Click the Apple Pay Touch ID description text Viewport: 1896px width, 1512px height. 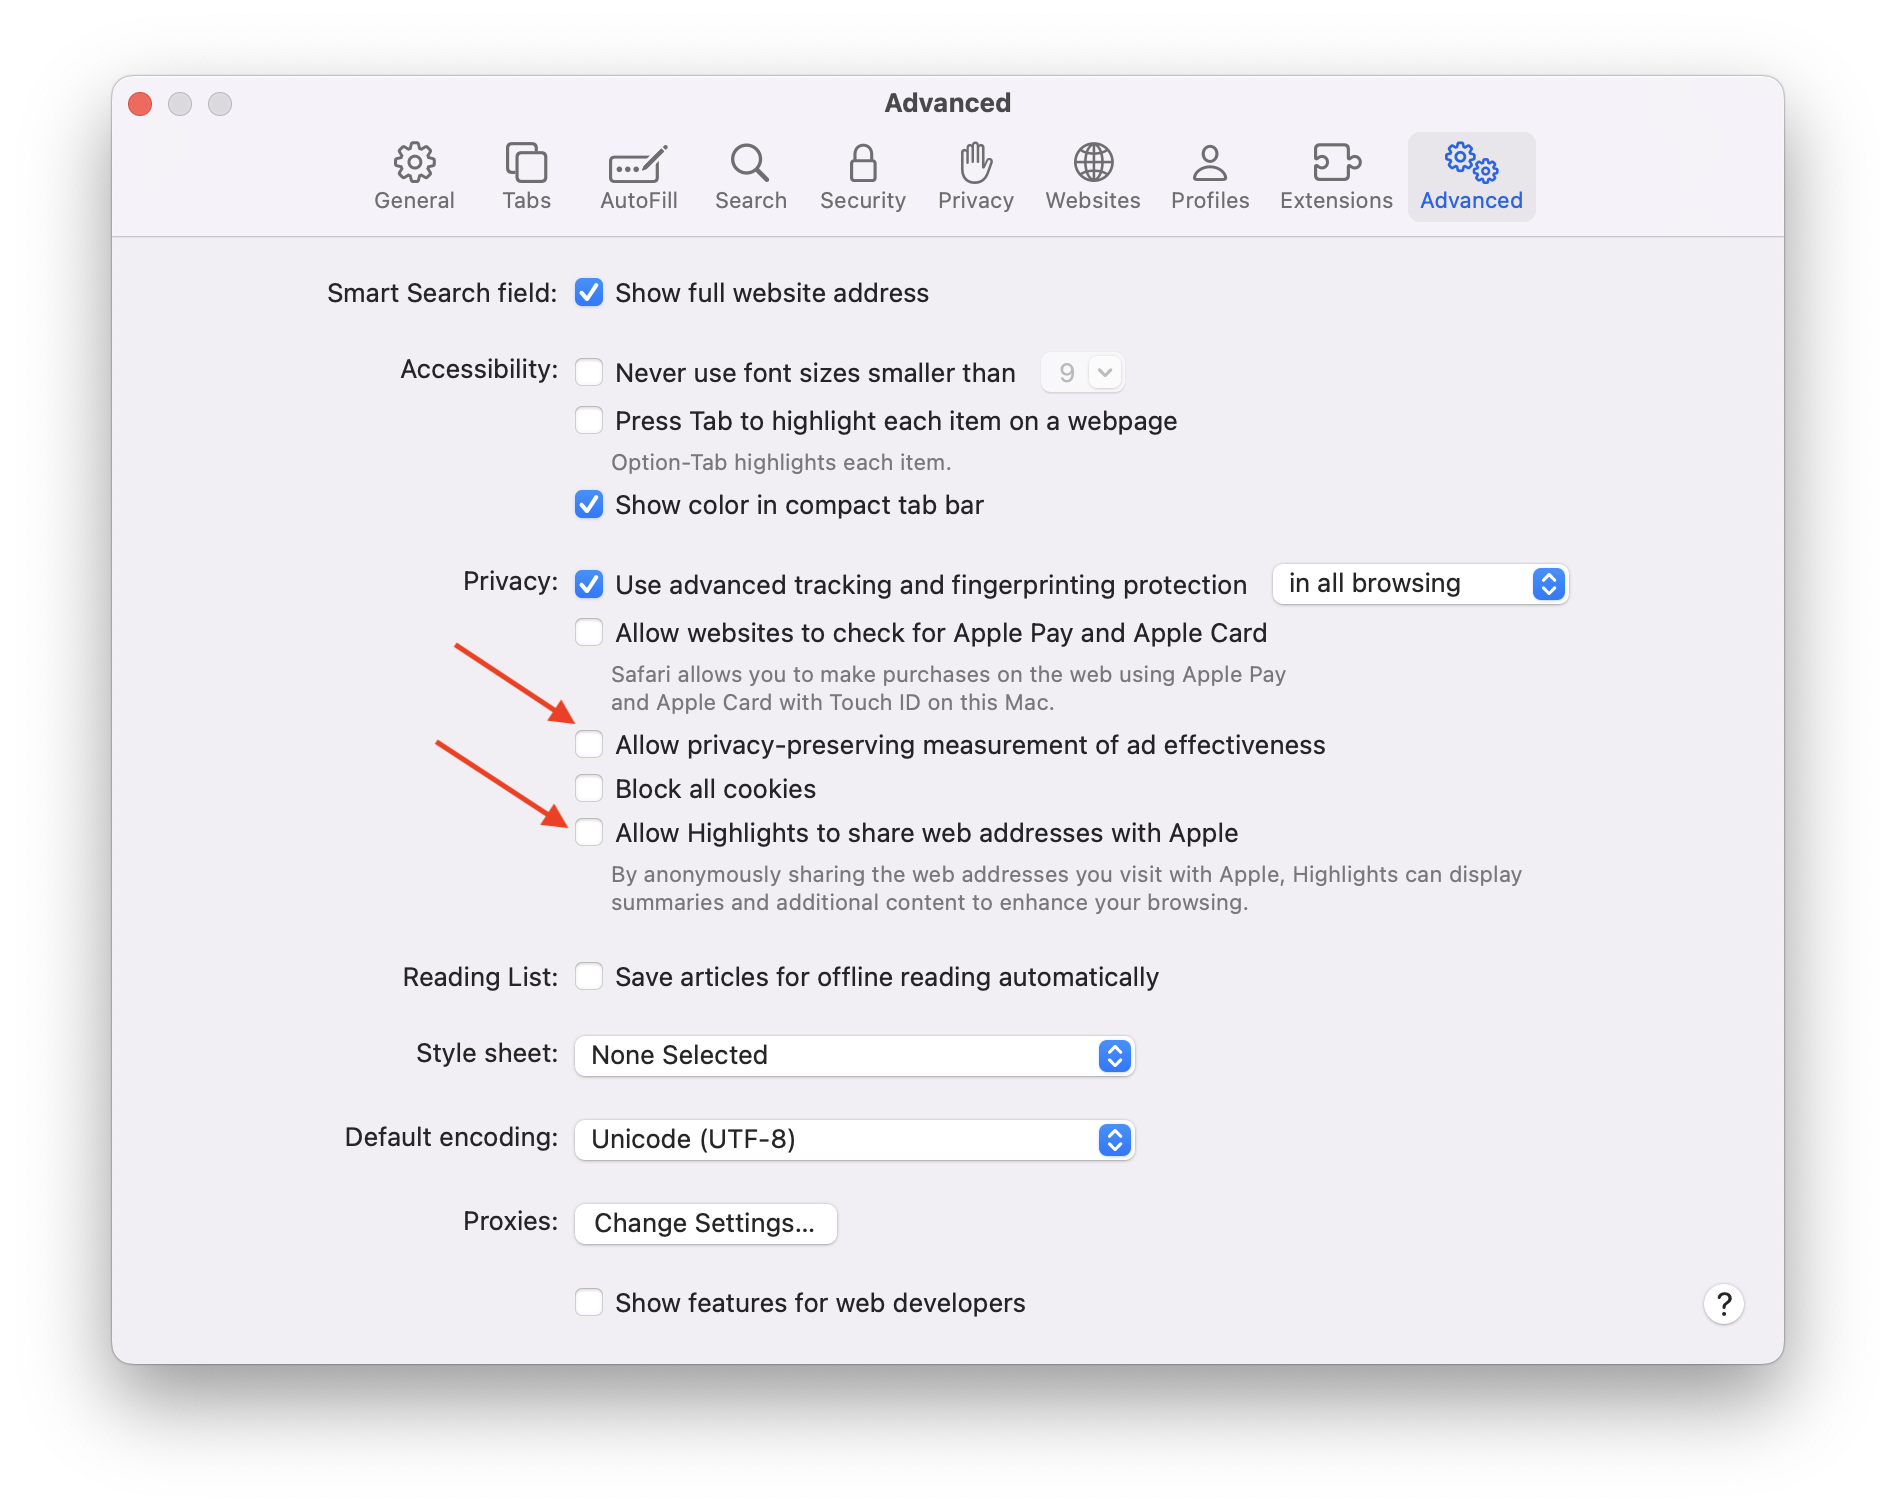pyautogui.click(x=948, y=689)
